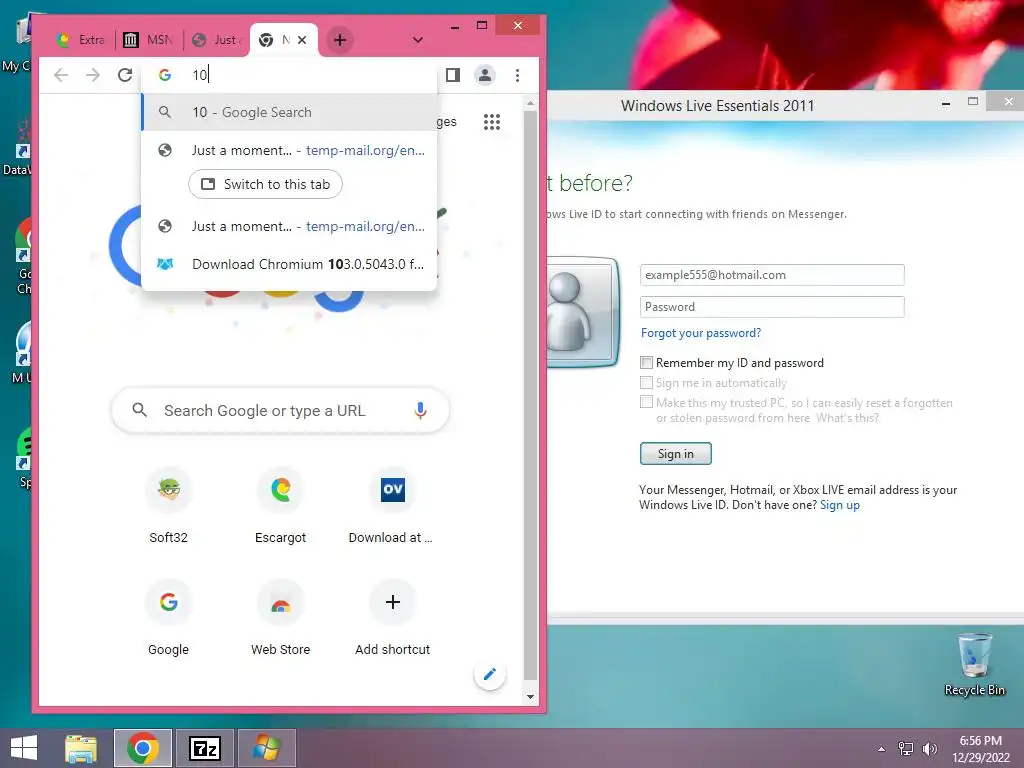Select first temp-mail.org suggestion

click(289, 150)
